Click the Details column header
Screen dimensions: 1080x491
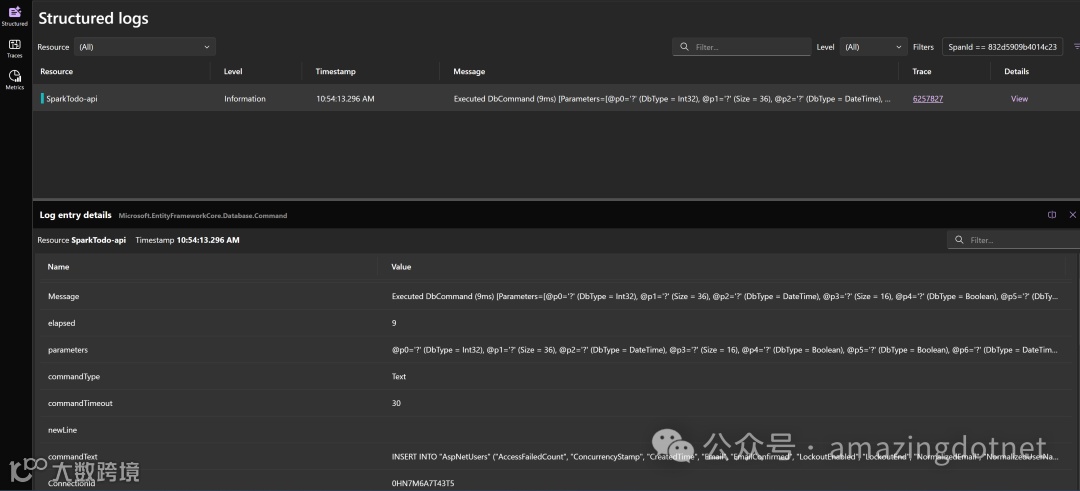click(x=1016, y=72)
